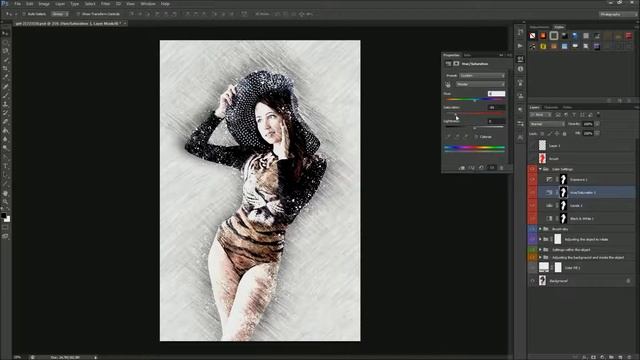
Task: Select the Type tool in the toolbox
Action: click(x=5, y=166)
